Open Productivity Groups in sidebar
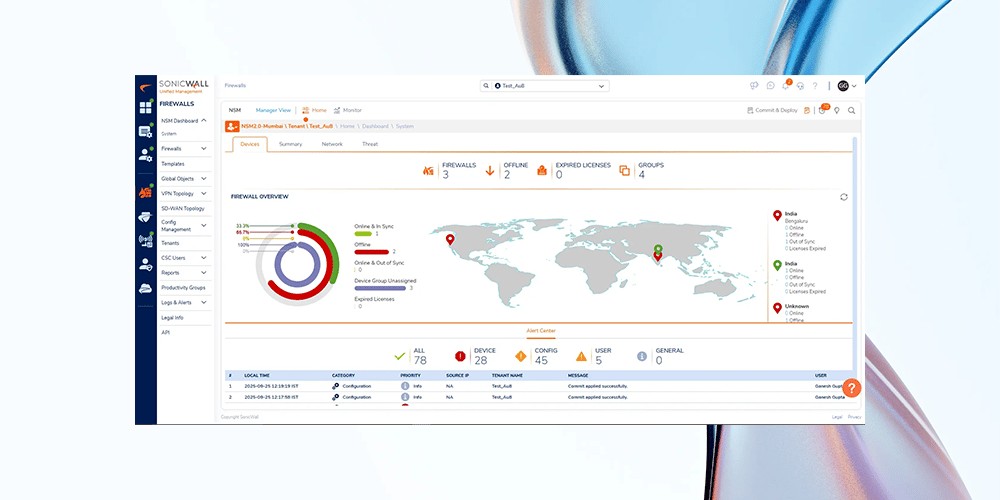Image resolution: width=1000 pixels, height=500 pixels. 183,288
